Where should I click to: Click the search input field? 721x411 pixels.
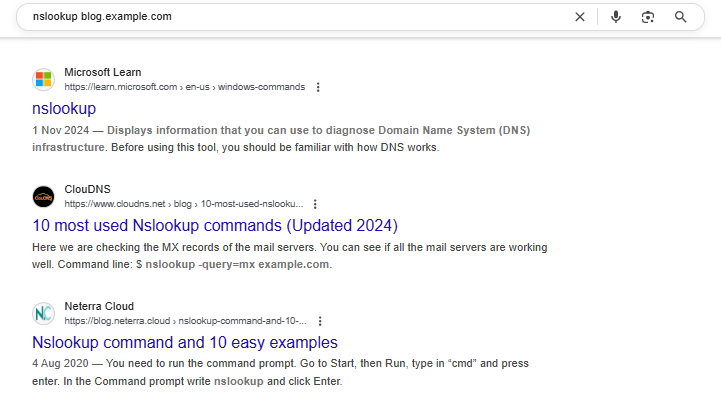coord(290,17)
